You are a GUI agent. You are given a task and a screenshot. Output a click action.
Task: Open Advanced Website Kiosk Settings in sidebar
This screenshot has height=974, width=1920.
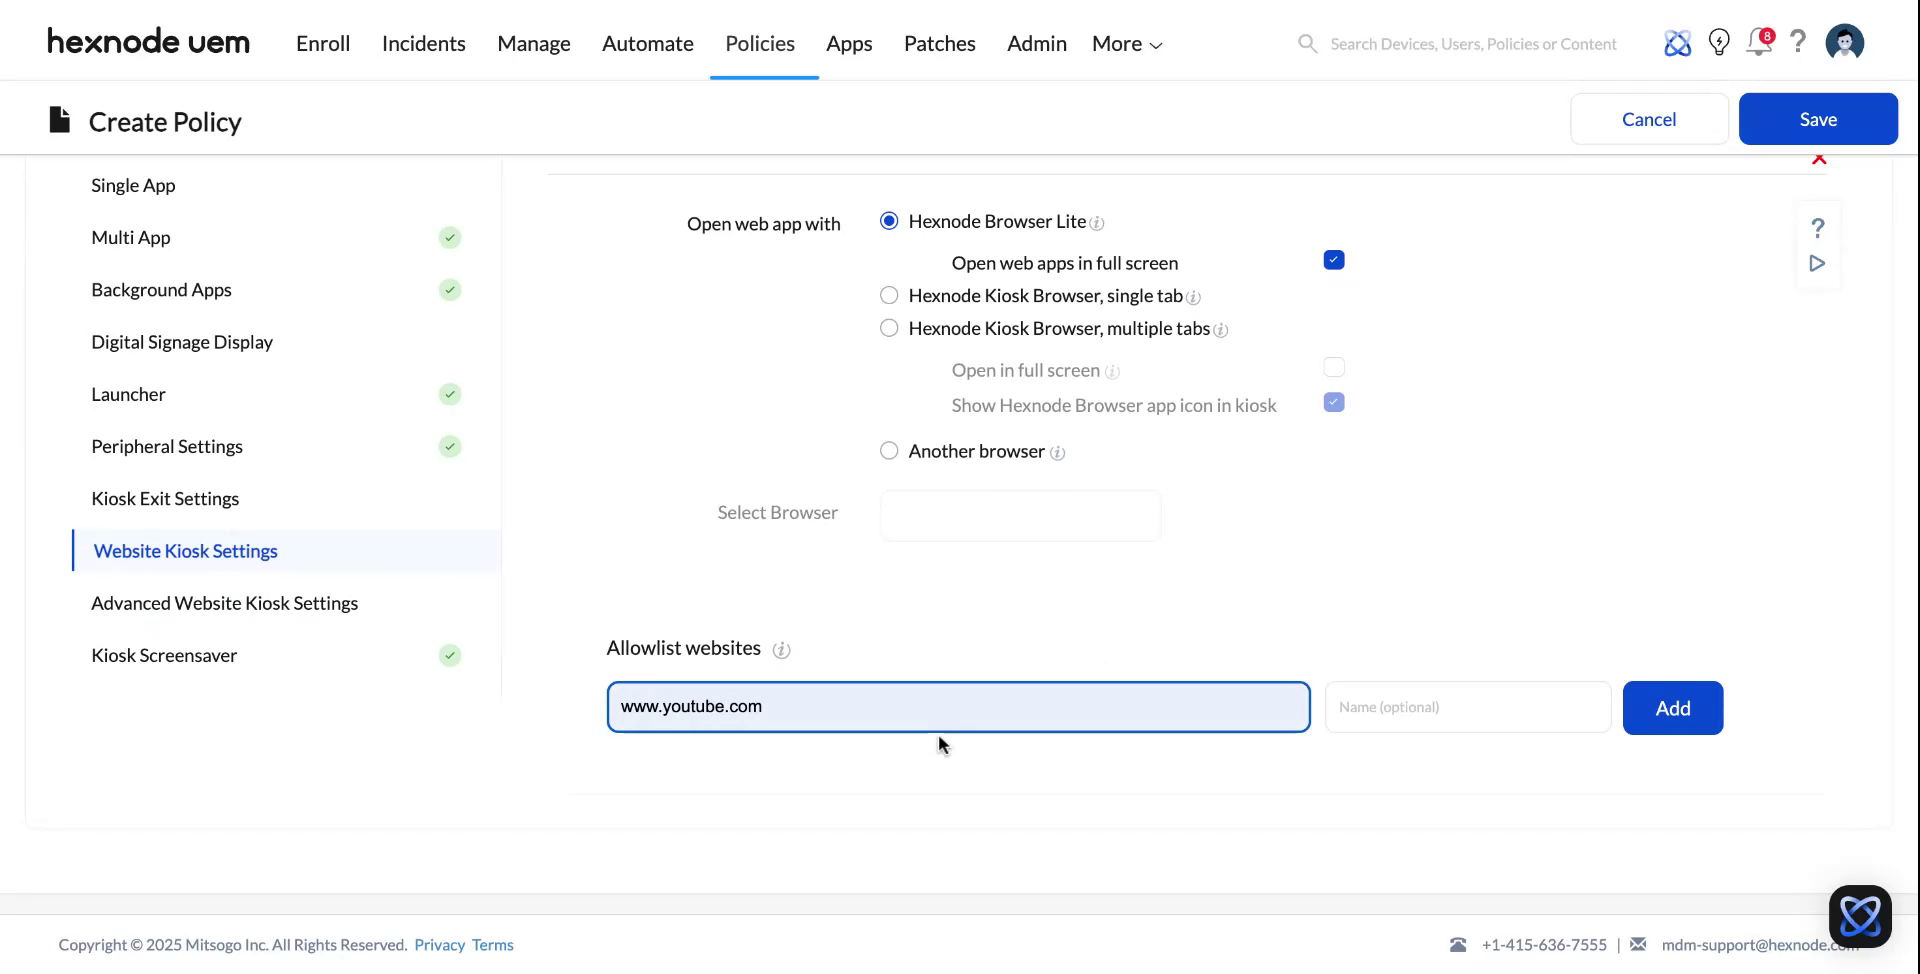coord(225,603)
